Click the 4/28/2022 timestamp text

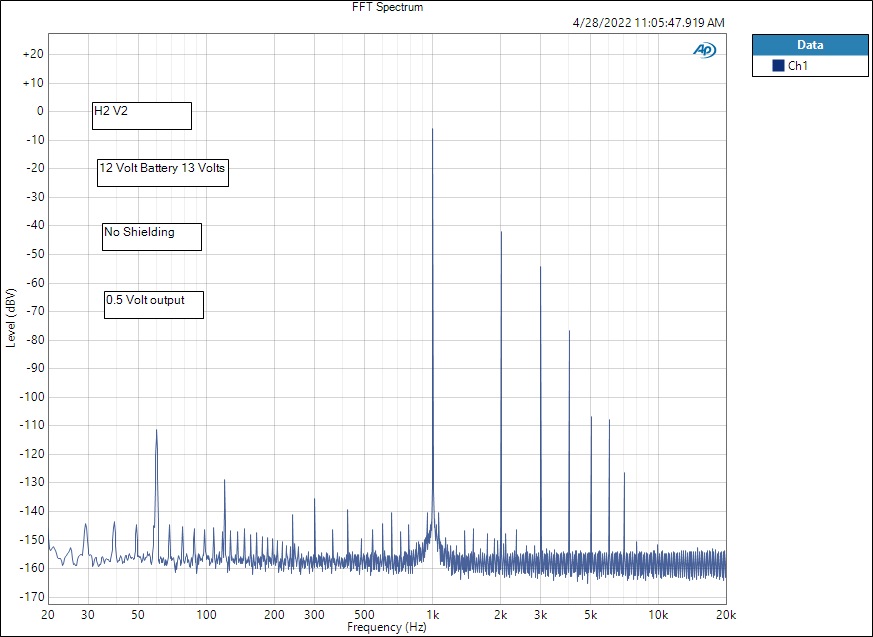(x=649, y=23)
